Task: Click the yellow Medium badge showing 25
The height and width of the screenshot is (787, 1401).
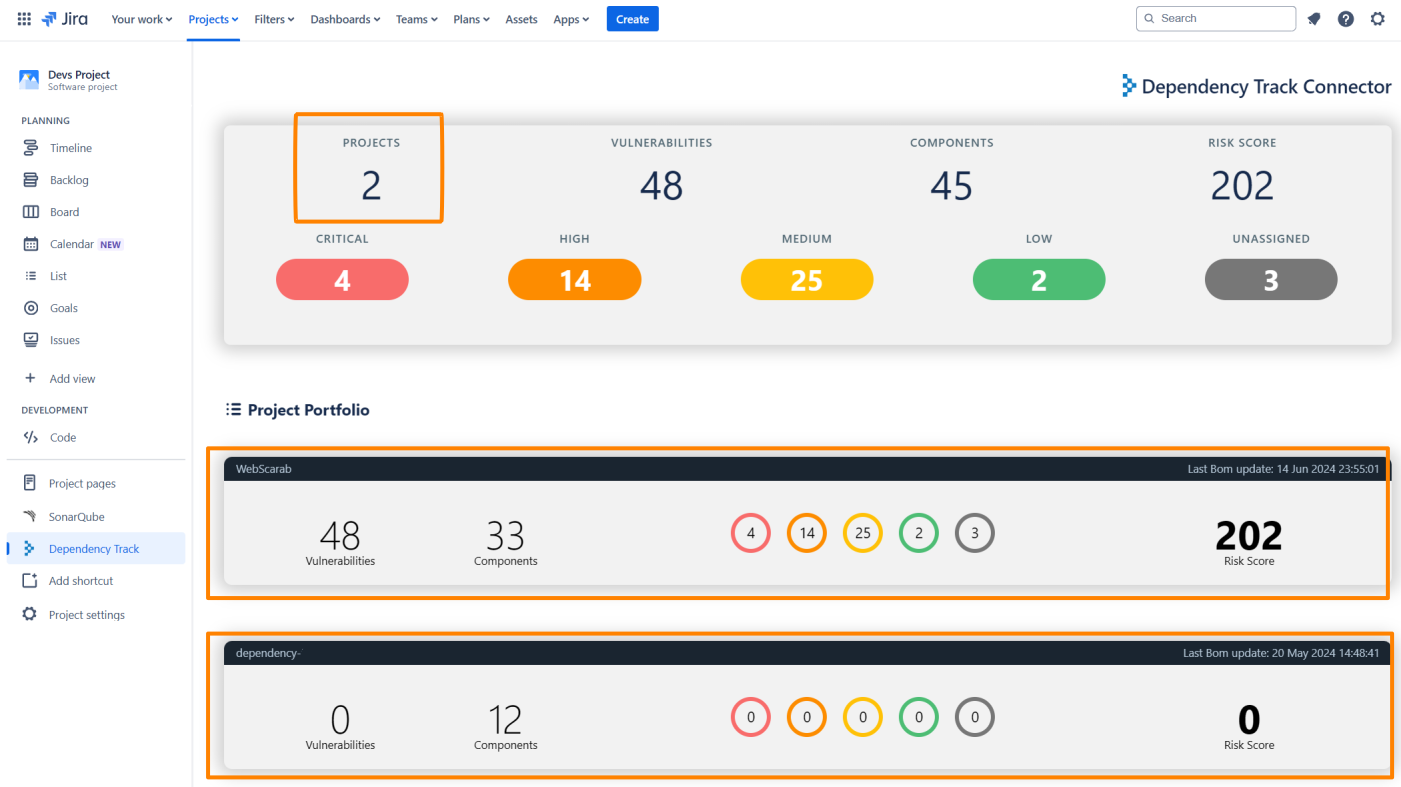Action: [x=807, y=279]
